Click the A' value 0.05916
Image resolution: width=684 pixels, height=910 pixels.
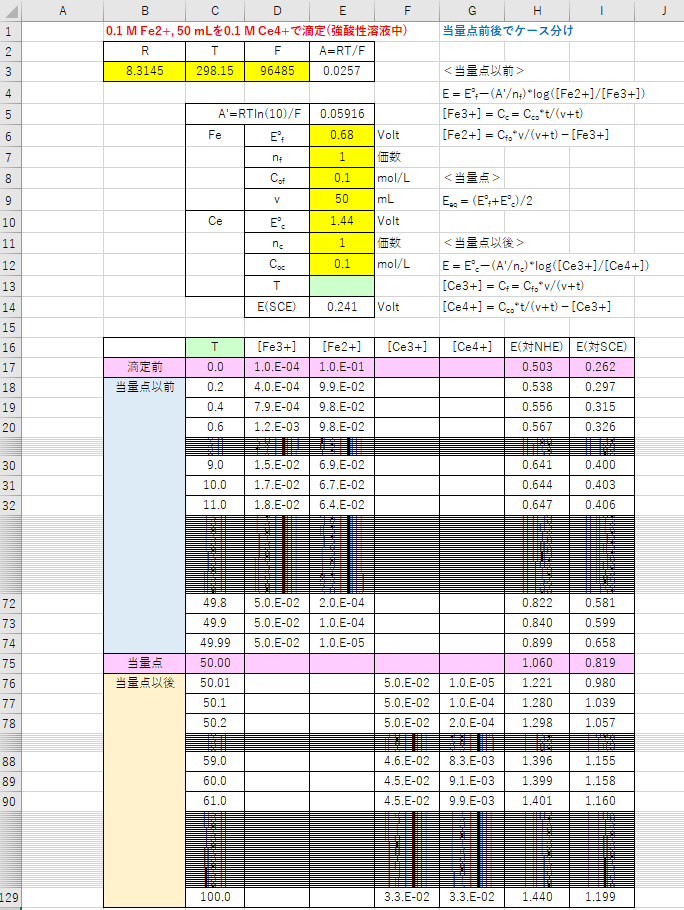(x=342, y=114)
